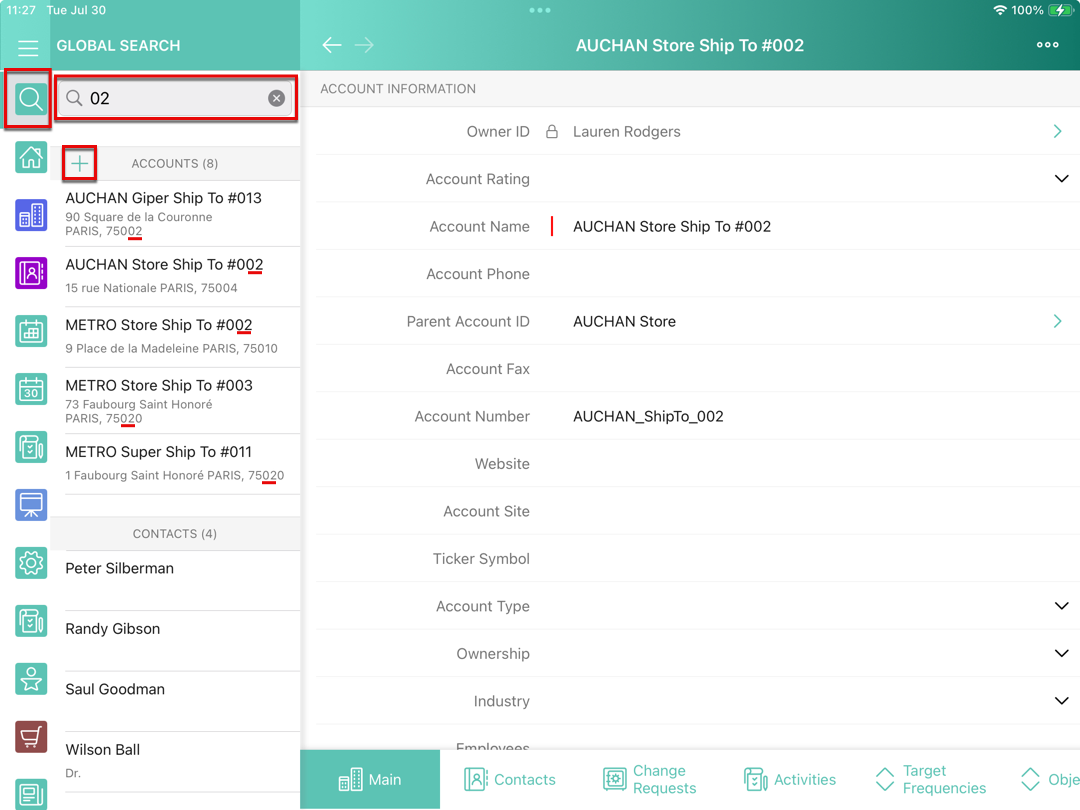The width and height of the screenshot is (1080, 810).
Task: Open the hamburger menu icon
Action: pyautogui.click(x=28, y=47)
